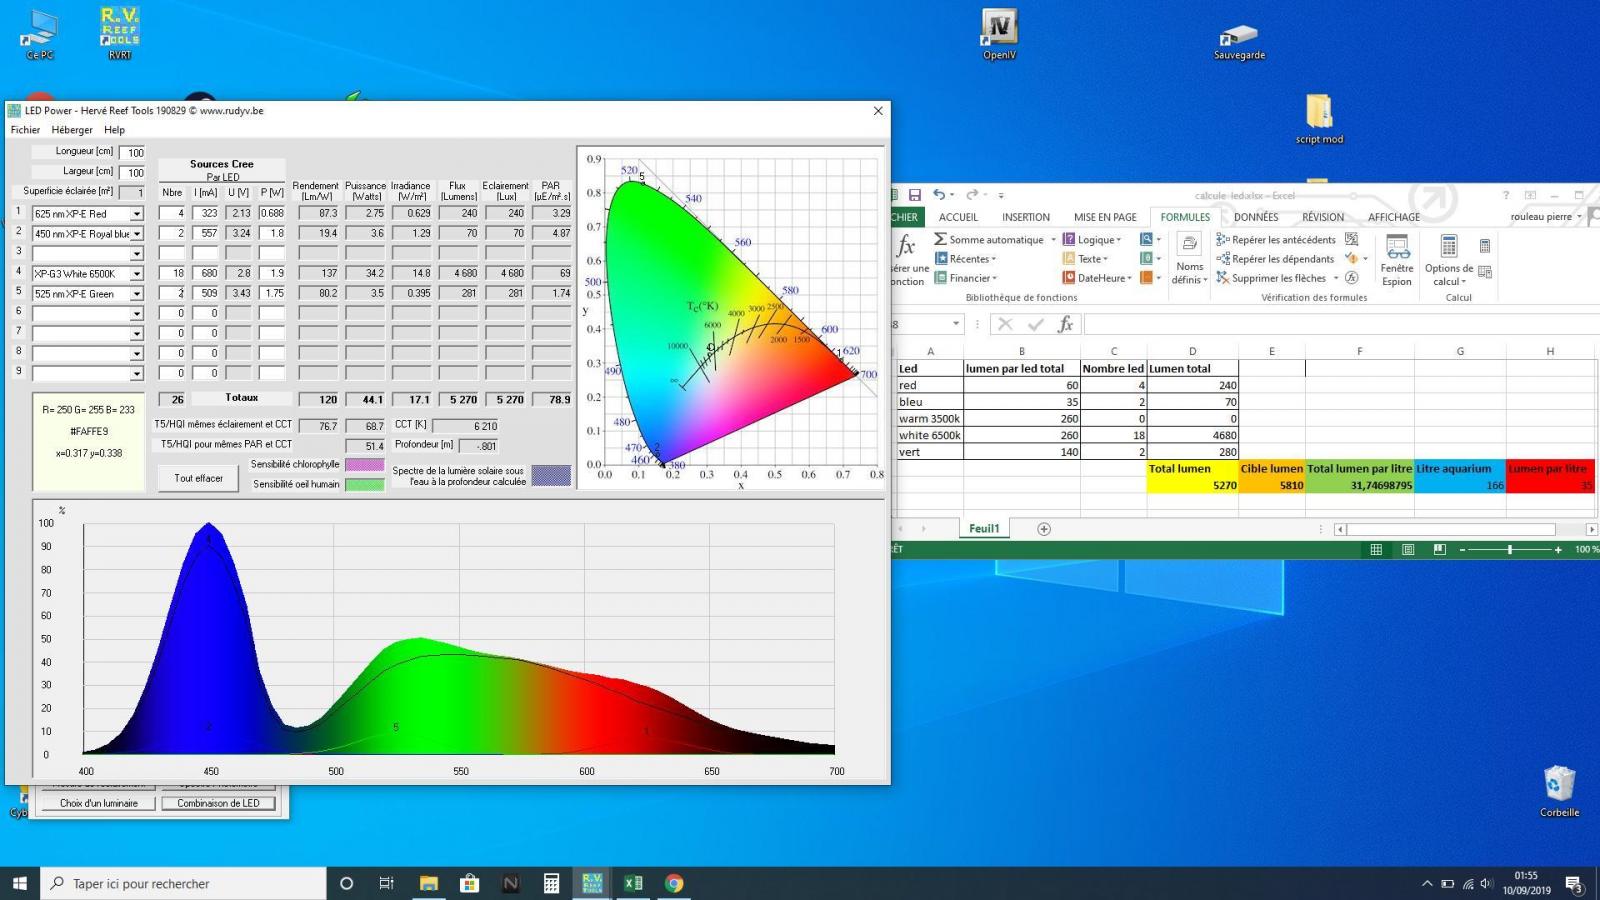
Task: Click the Calculator icon in taskbar
Action: [551, 883]
